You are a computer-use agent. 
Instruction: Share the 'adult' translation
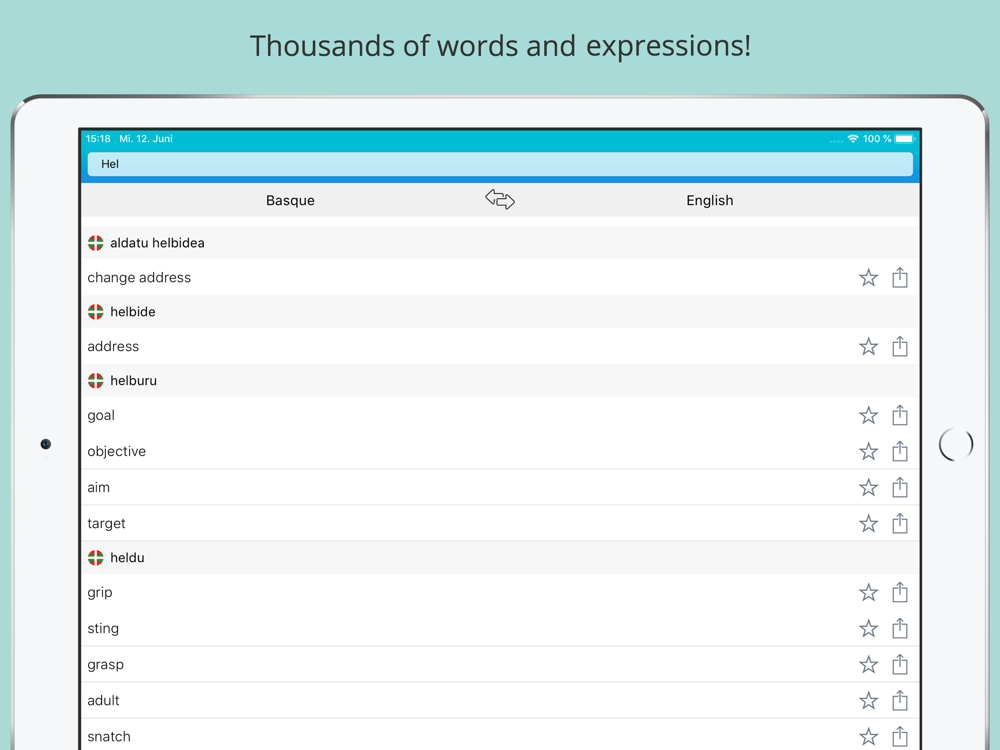[x=899, y=700]
